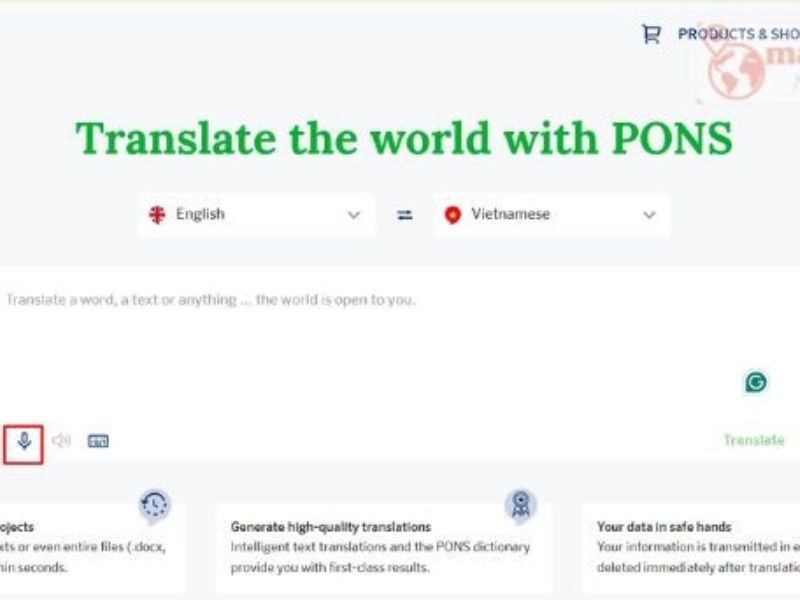Open the on-screen keyboard icon
This screenshot has width=800, height=600.
[98, 441]
